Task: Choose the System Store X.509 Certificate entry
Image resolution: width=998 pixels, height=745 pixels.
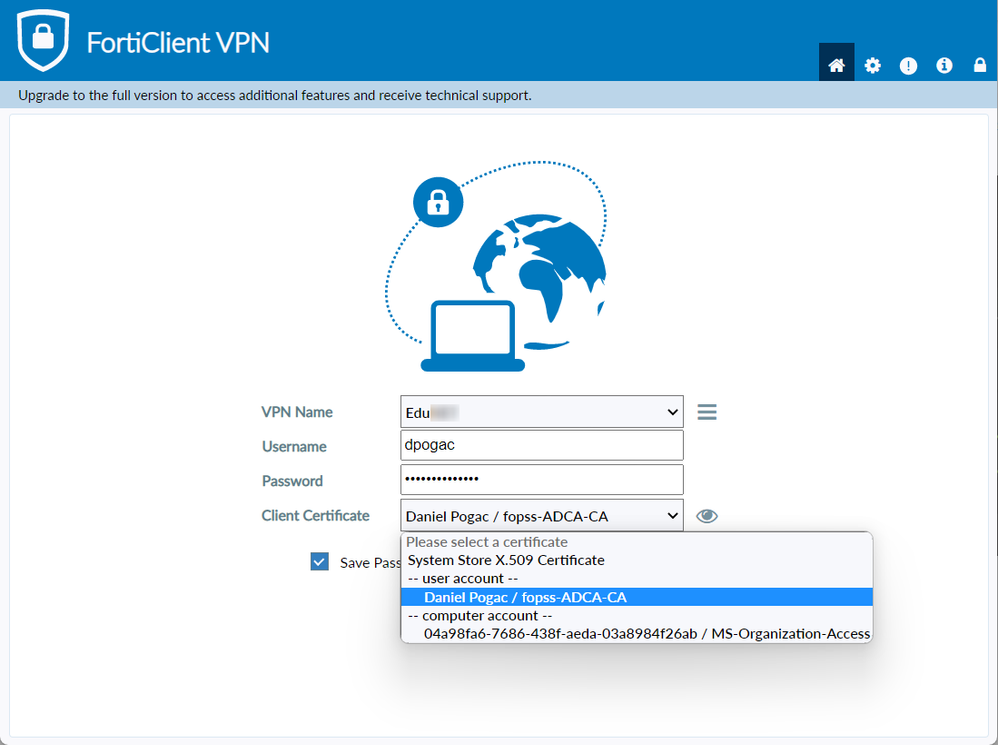Action: coord(636,560)
